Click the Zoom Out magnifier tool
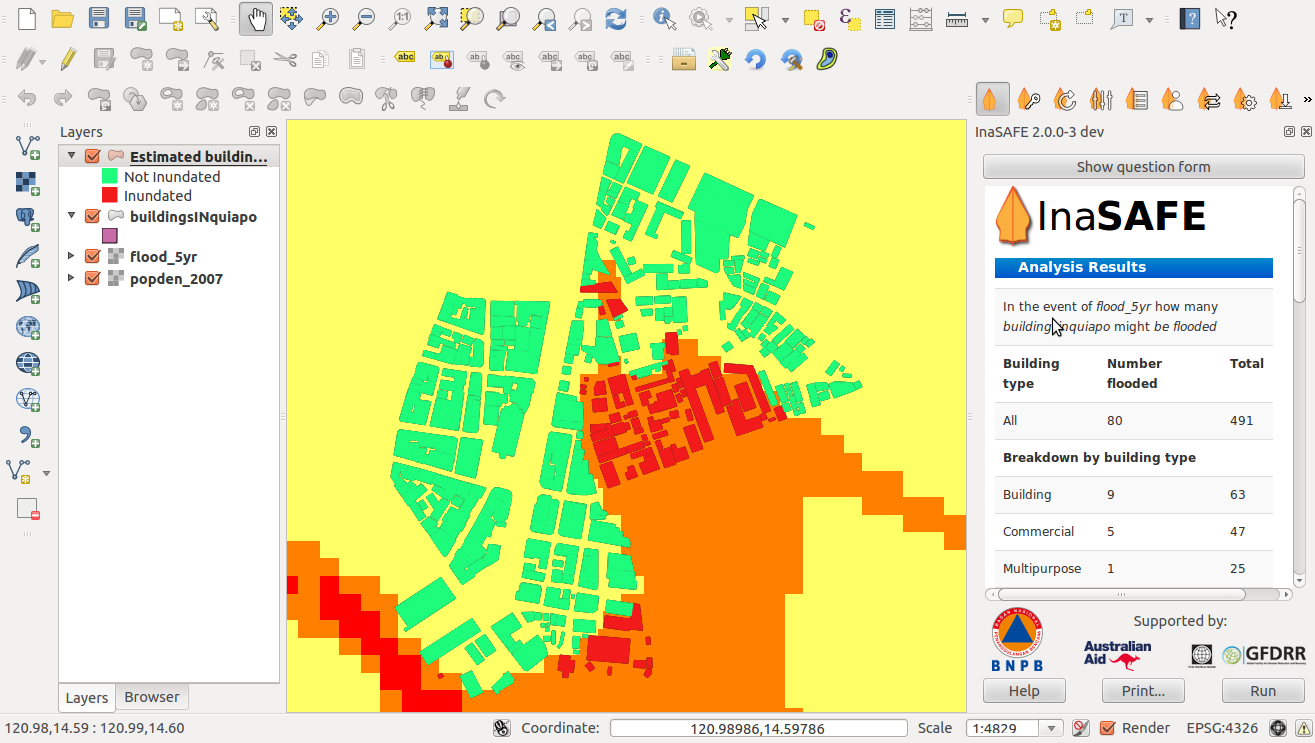1315x743 pixels. (364, 18)
